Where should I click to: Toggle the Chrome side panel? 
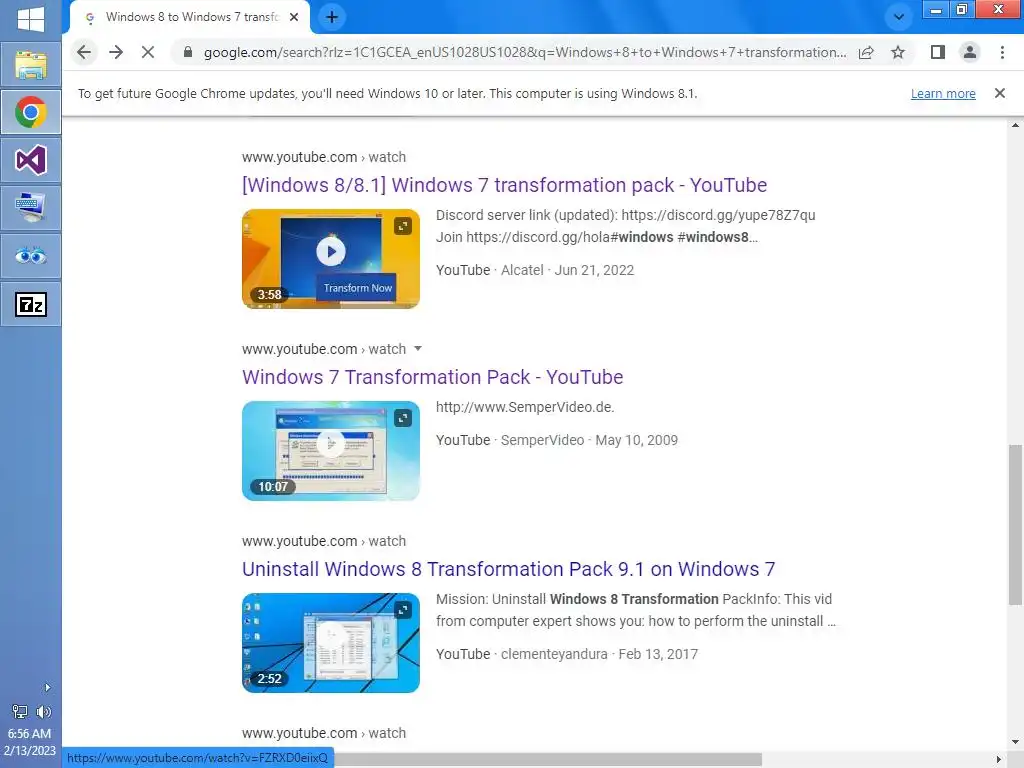(938, 52)
